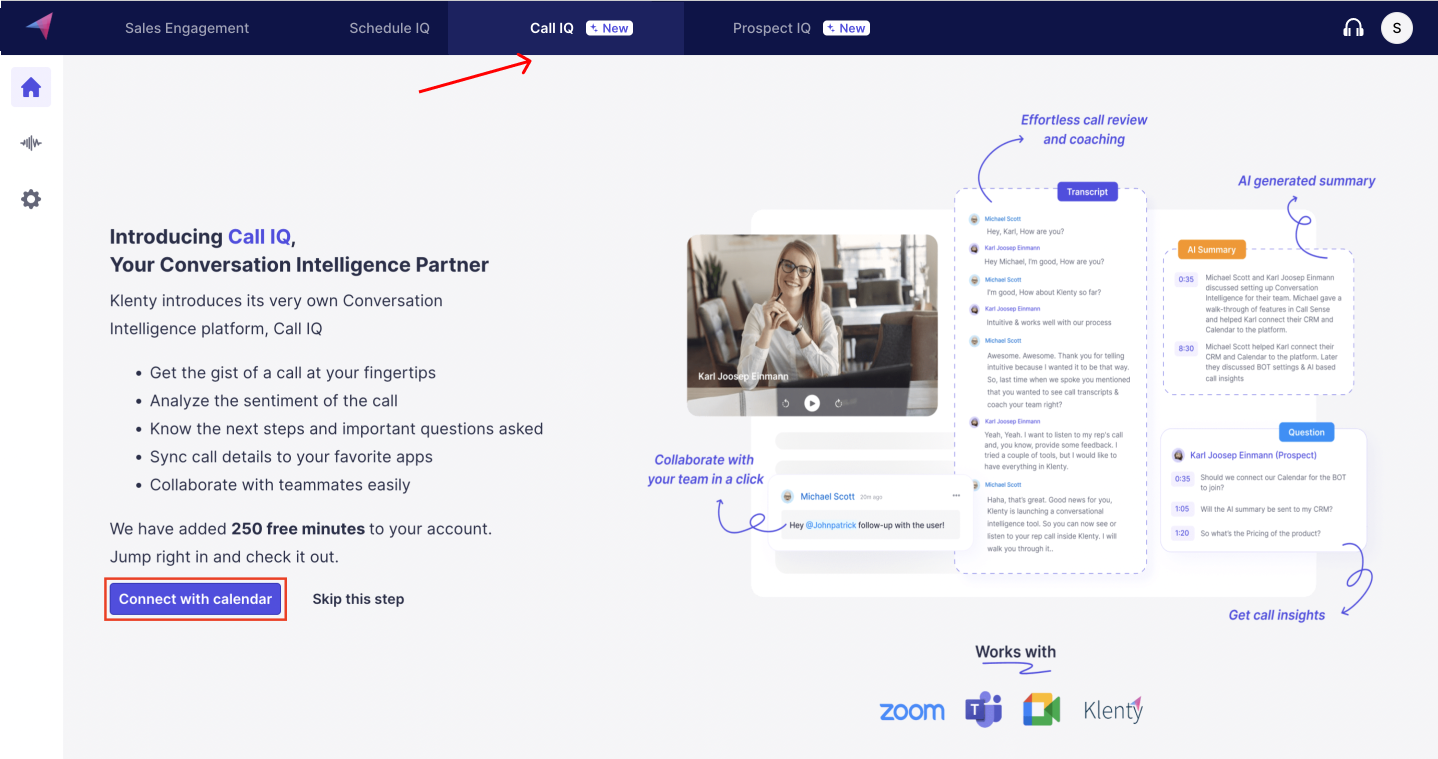Click the orange AI Summary tag
Image resolution: width=1438 pixels, height=759 pixels.
coord(1211,249)
